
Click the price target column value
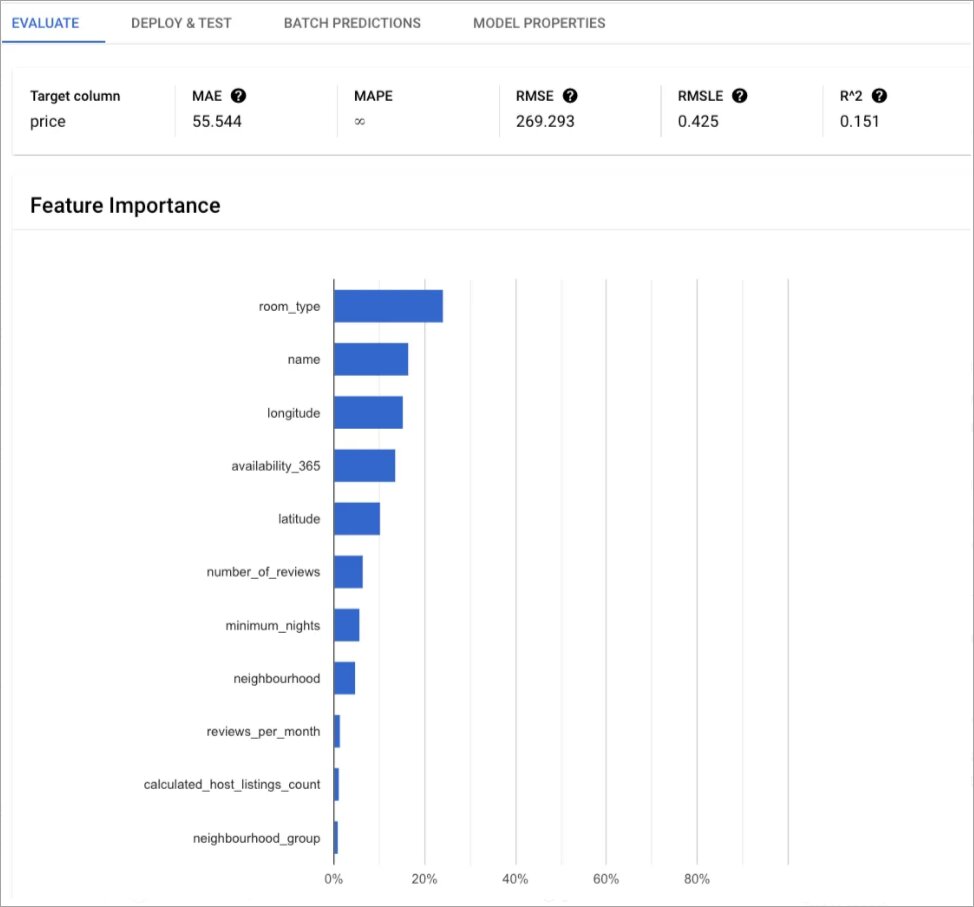pos(48,122)
